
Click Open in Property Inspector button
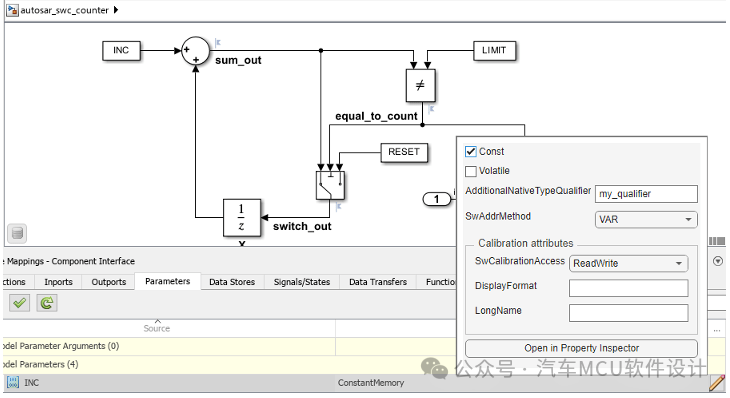(581, 348)
